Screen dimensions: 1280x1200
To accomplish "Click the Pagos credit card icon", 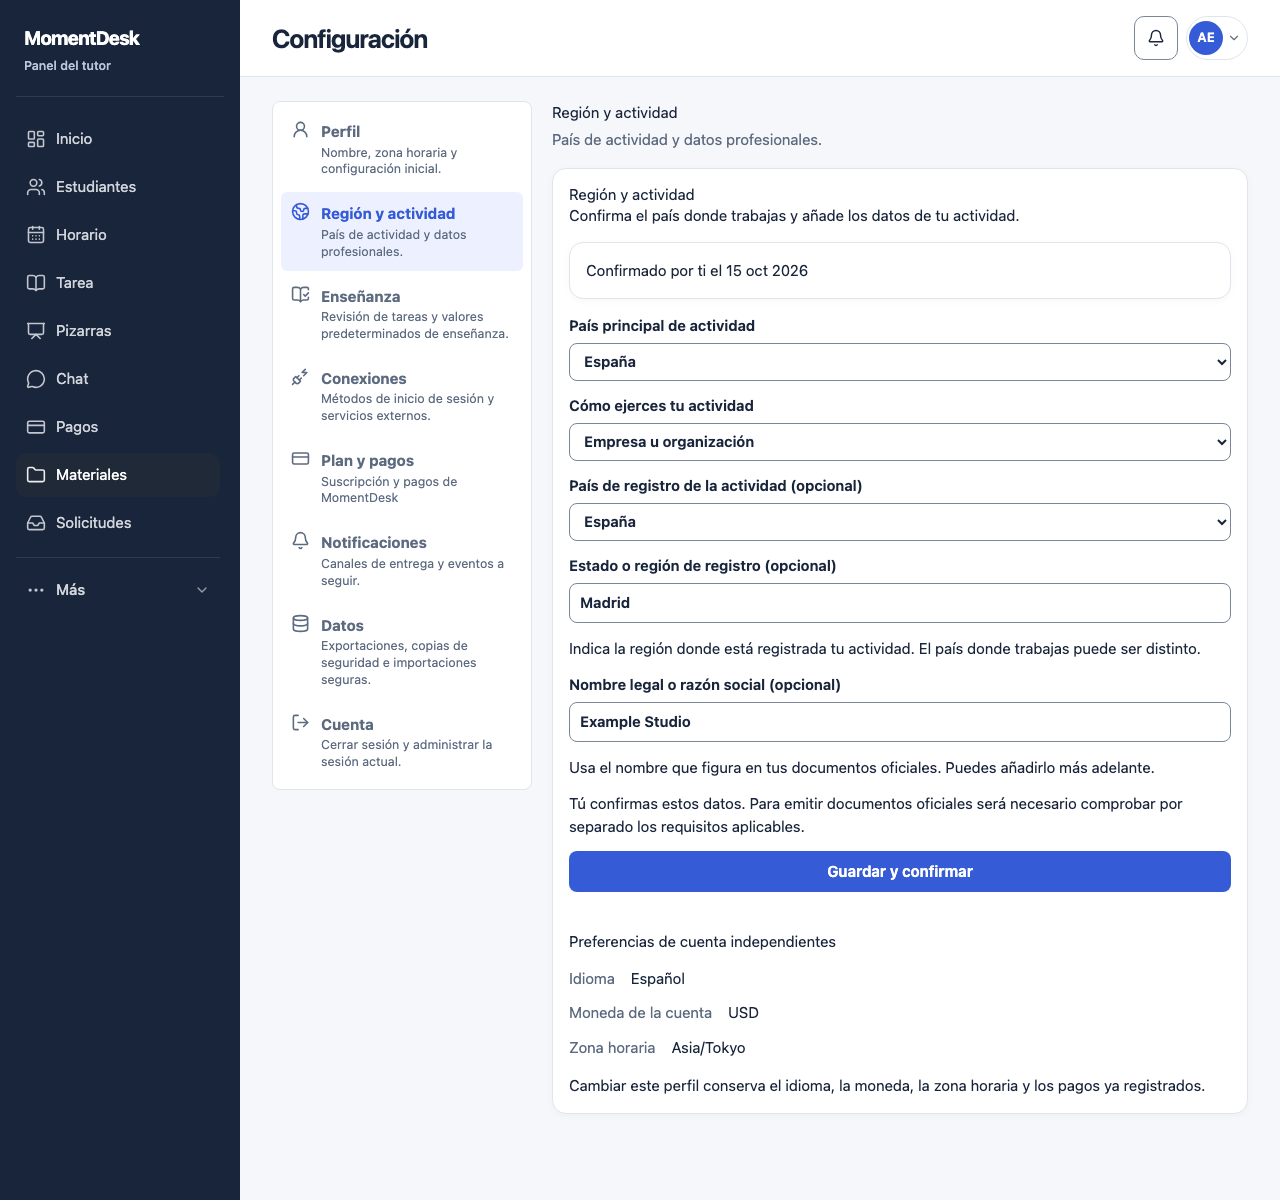I will pos(36,427).
